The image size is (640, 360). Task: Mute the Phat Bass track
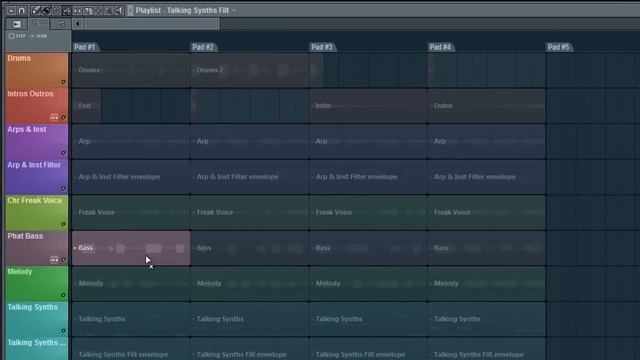point(63,260)
